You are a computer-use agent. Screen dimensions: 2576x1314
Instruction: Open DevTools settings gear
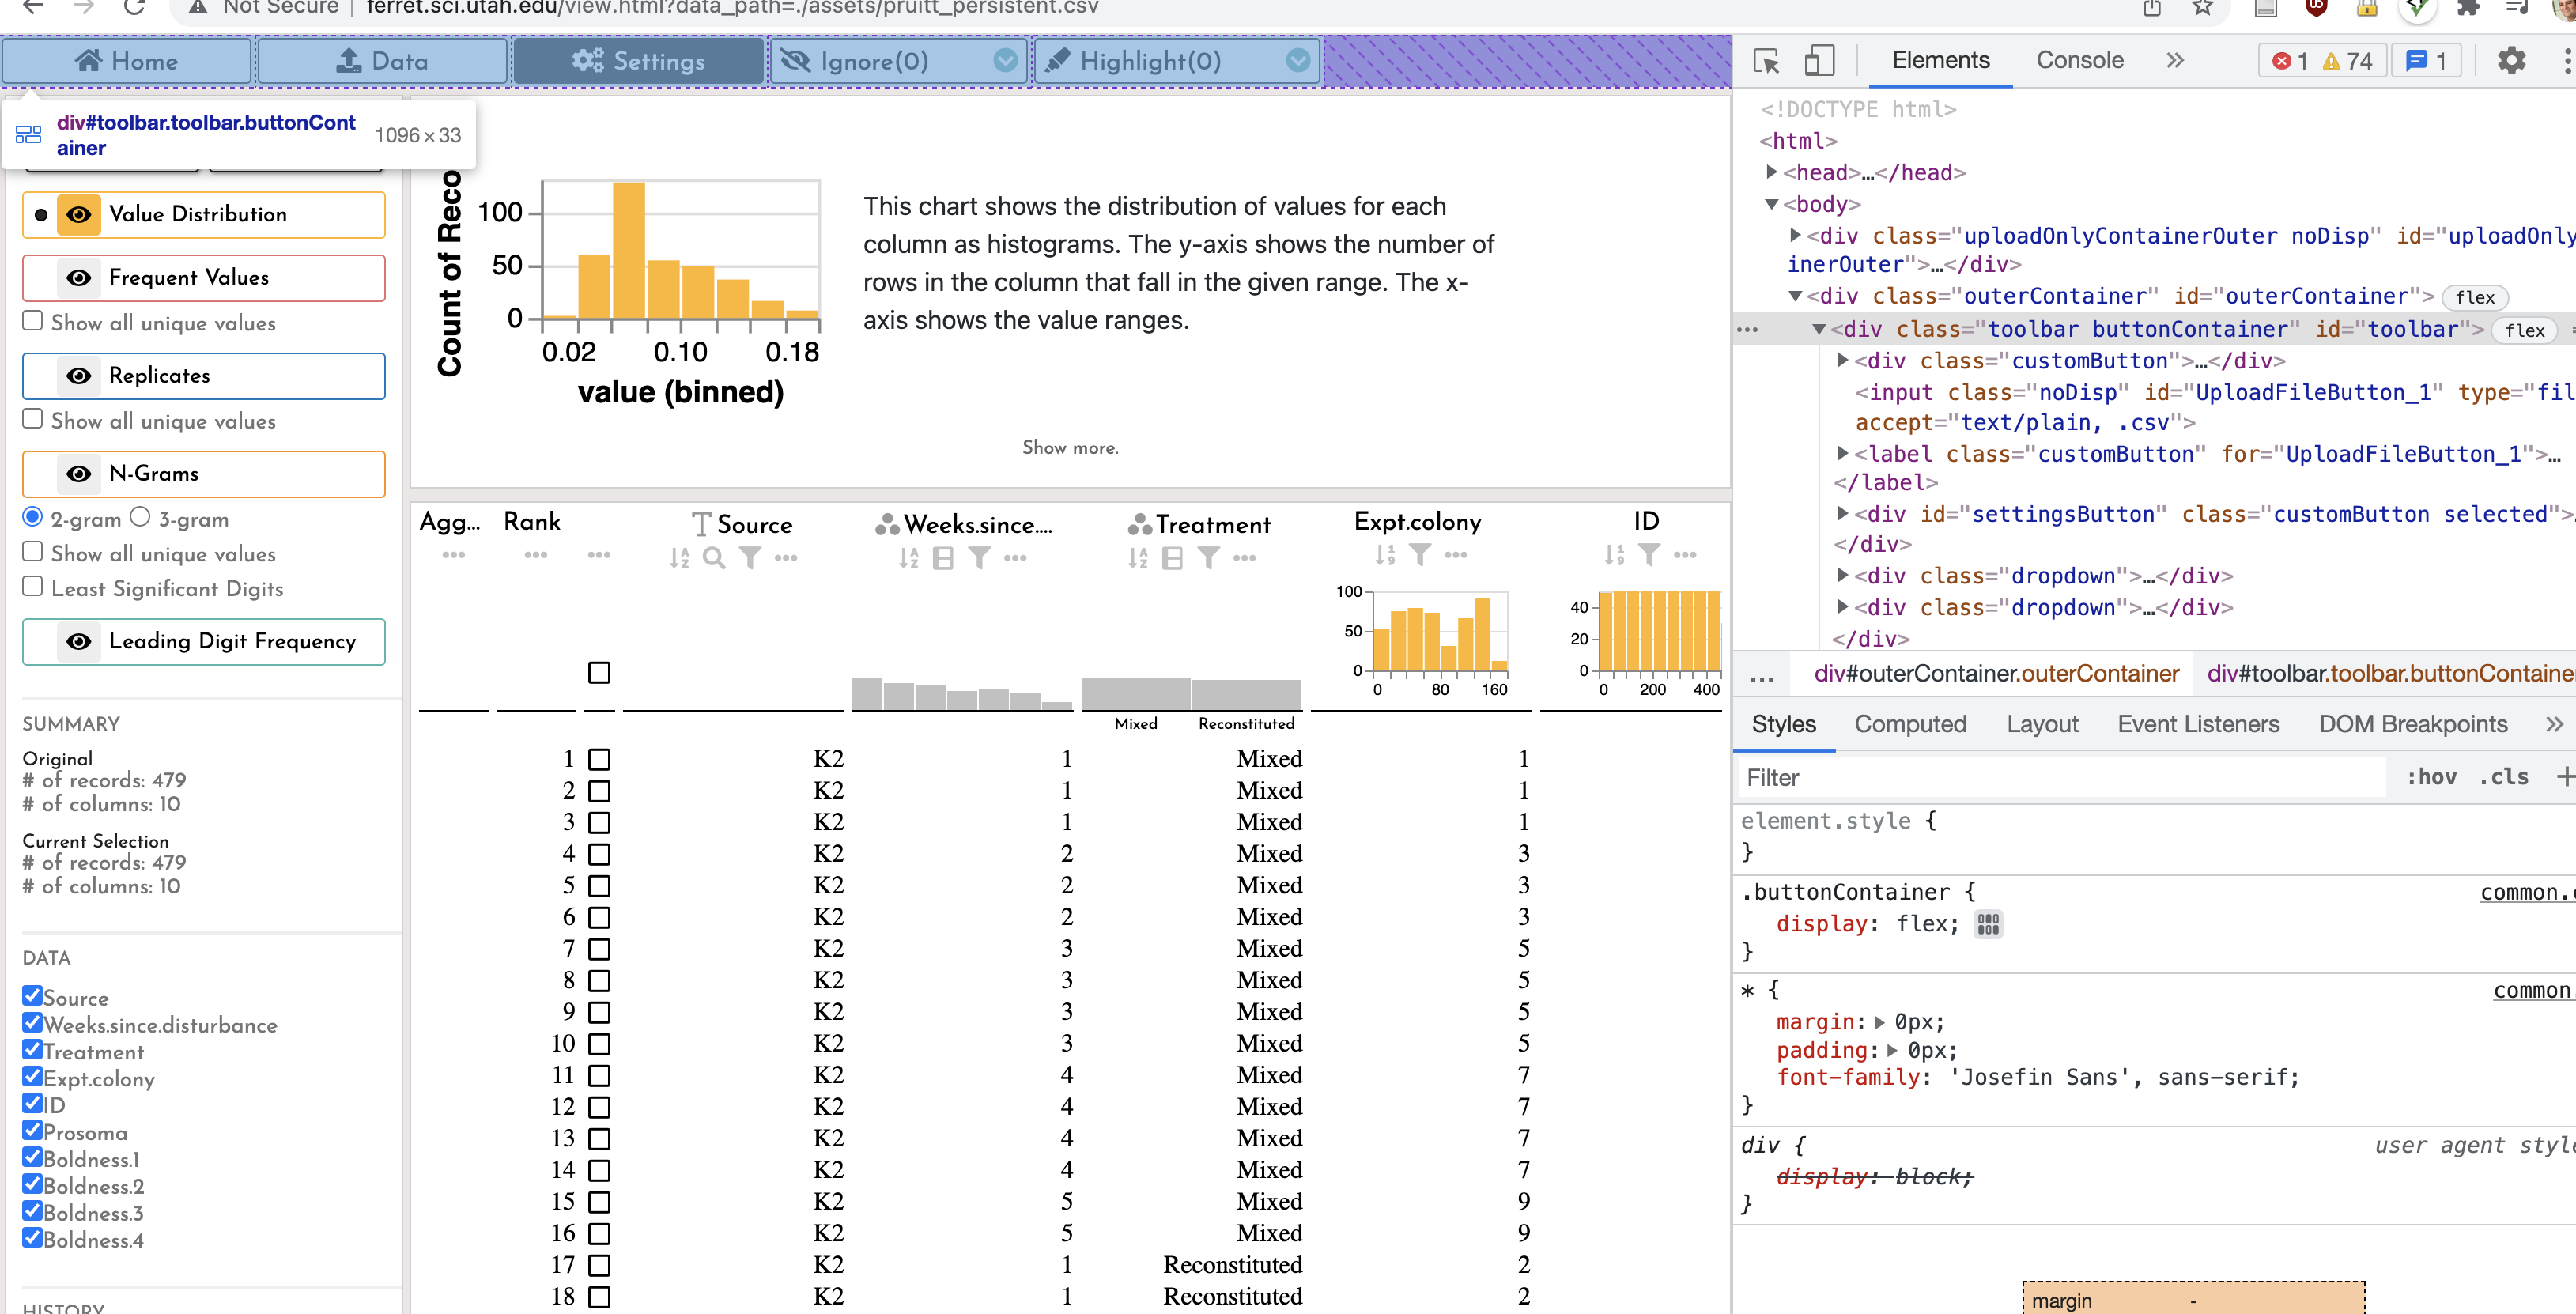tap(2513, 61)
